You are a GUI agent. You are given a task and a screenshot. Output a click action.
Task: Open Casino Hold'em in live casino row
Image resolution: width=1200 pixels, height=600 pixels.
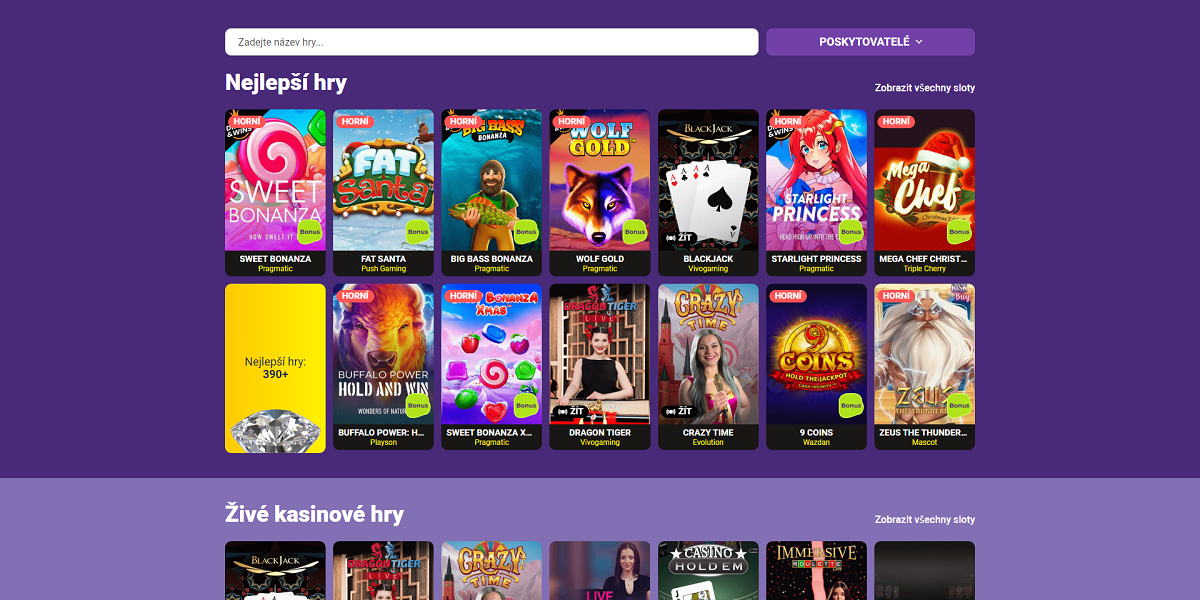pos(708,571)
